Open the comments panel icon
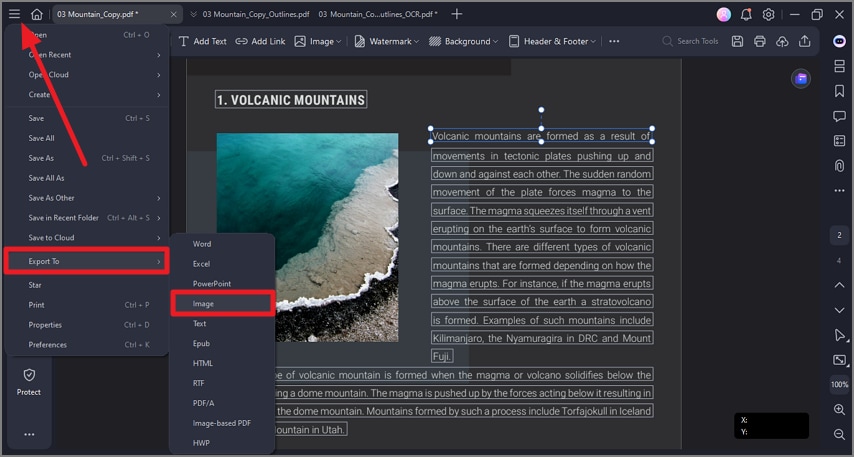 tap(839, 116)
